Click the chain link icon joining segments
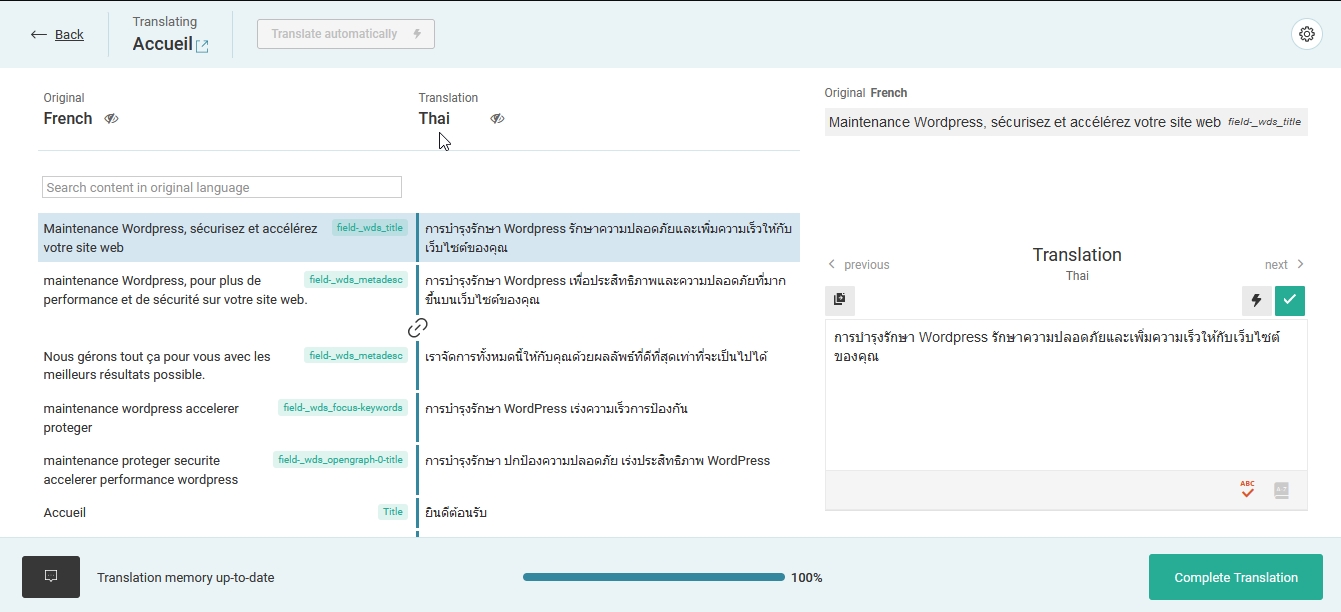Viewport: 1341px width, 612px height. tap(418, 328)
